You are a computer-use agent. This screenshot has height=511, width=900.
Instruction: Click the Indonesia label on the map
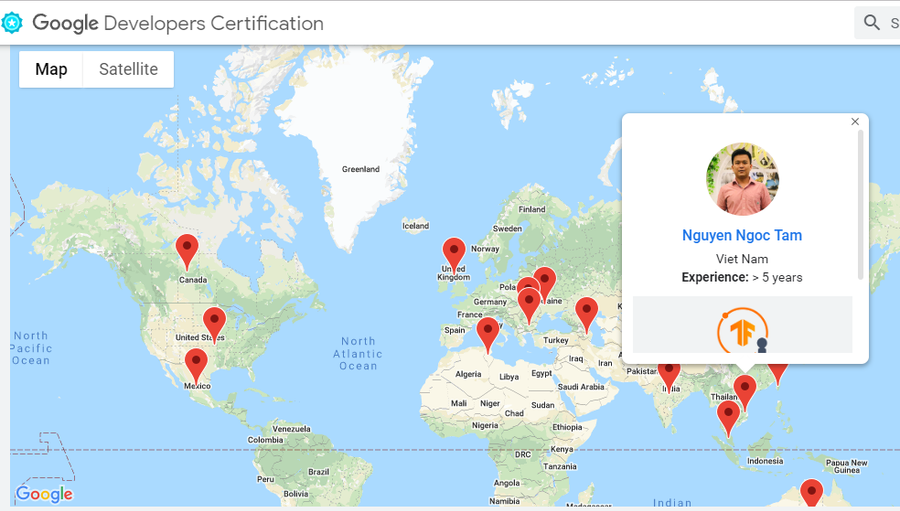click(x=765, y=461)
